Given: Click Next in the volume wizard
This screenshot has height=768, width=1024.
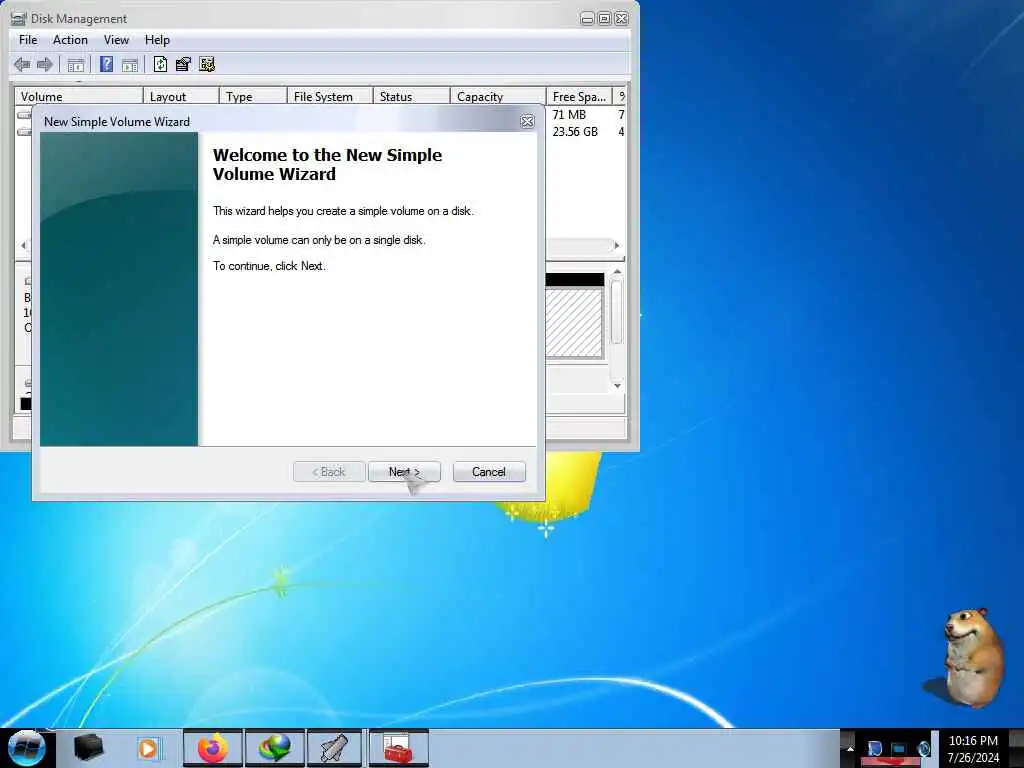Looking at the screenshot, I should [404, 472].
